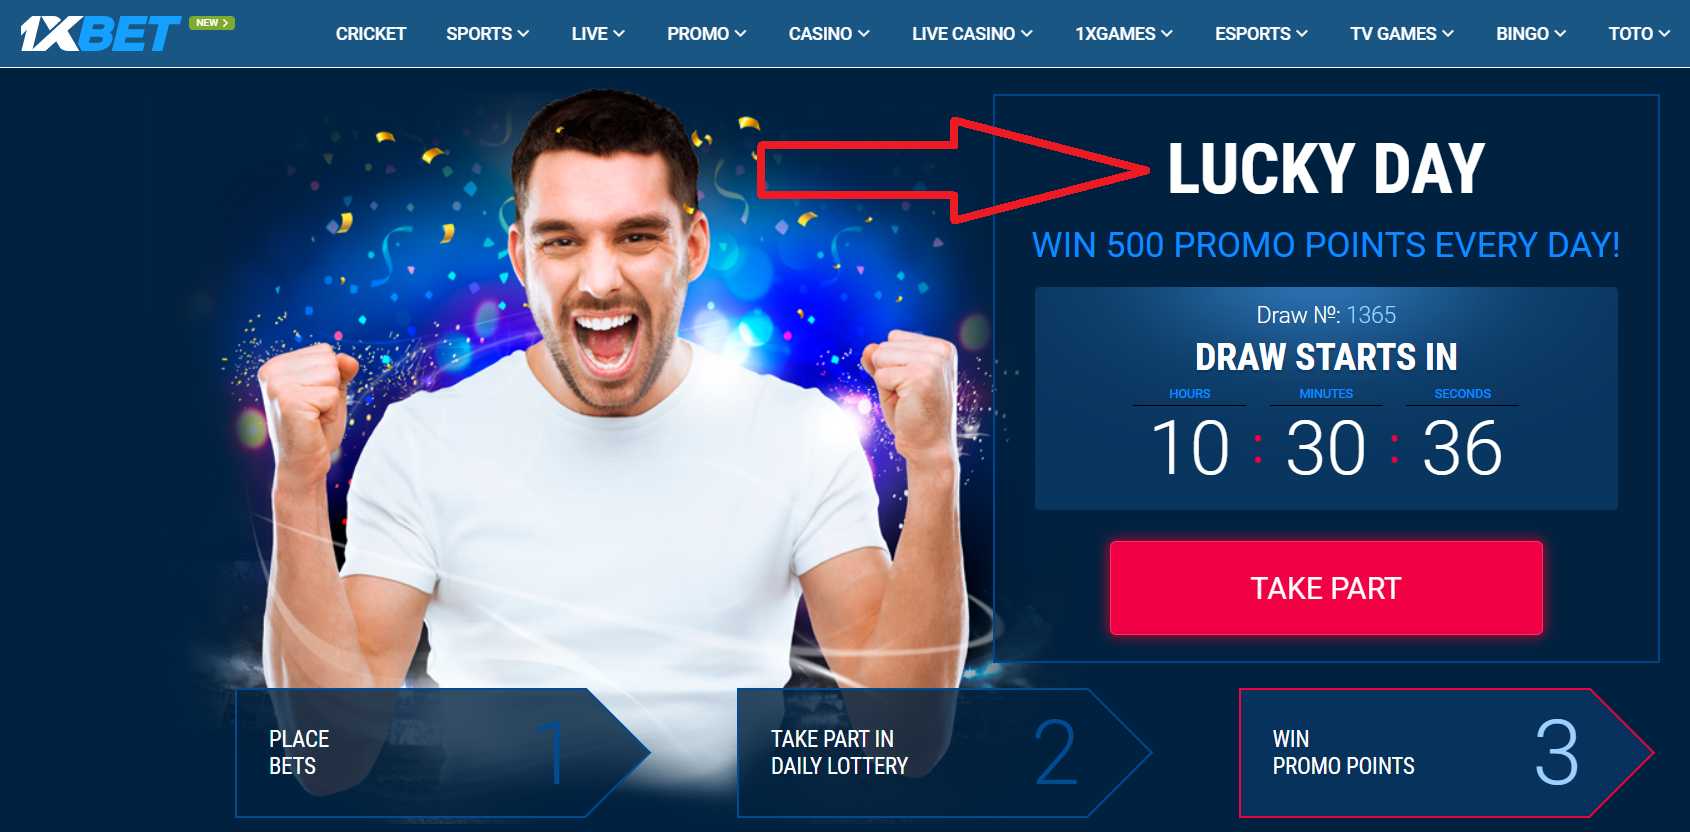Expand the TV Games menu

click(x=1402, y=34)
